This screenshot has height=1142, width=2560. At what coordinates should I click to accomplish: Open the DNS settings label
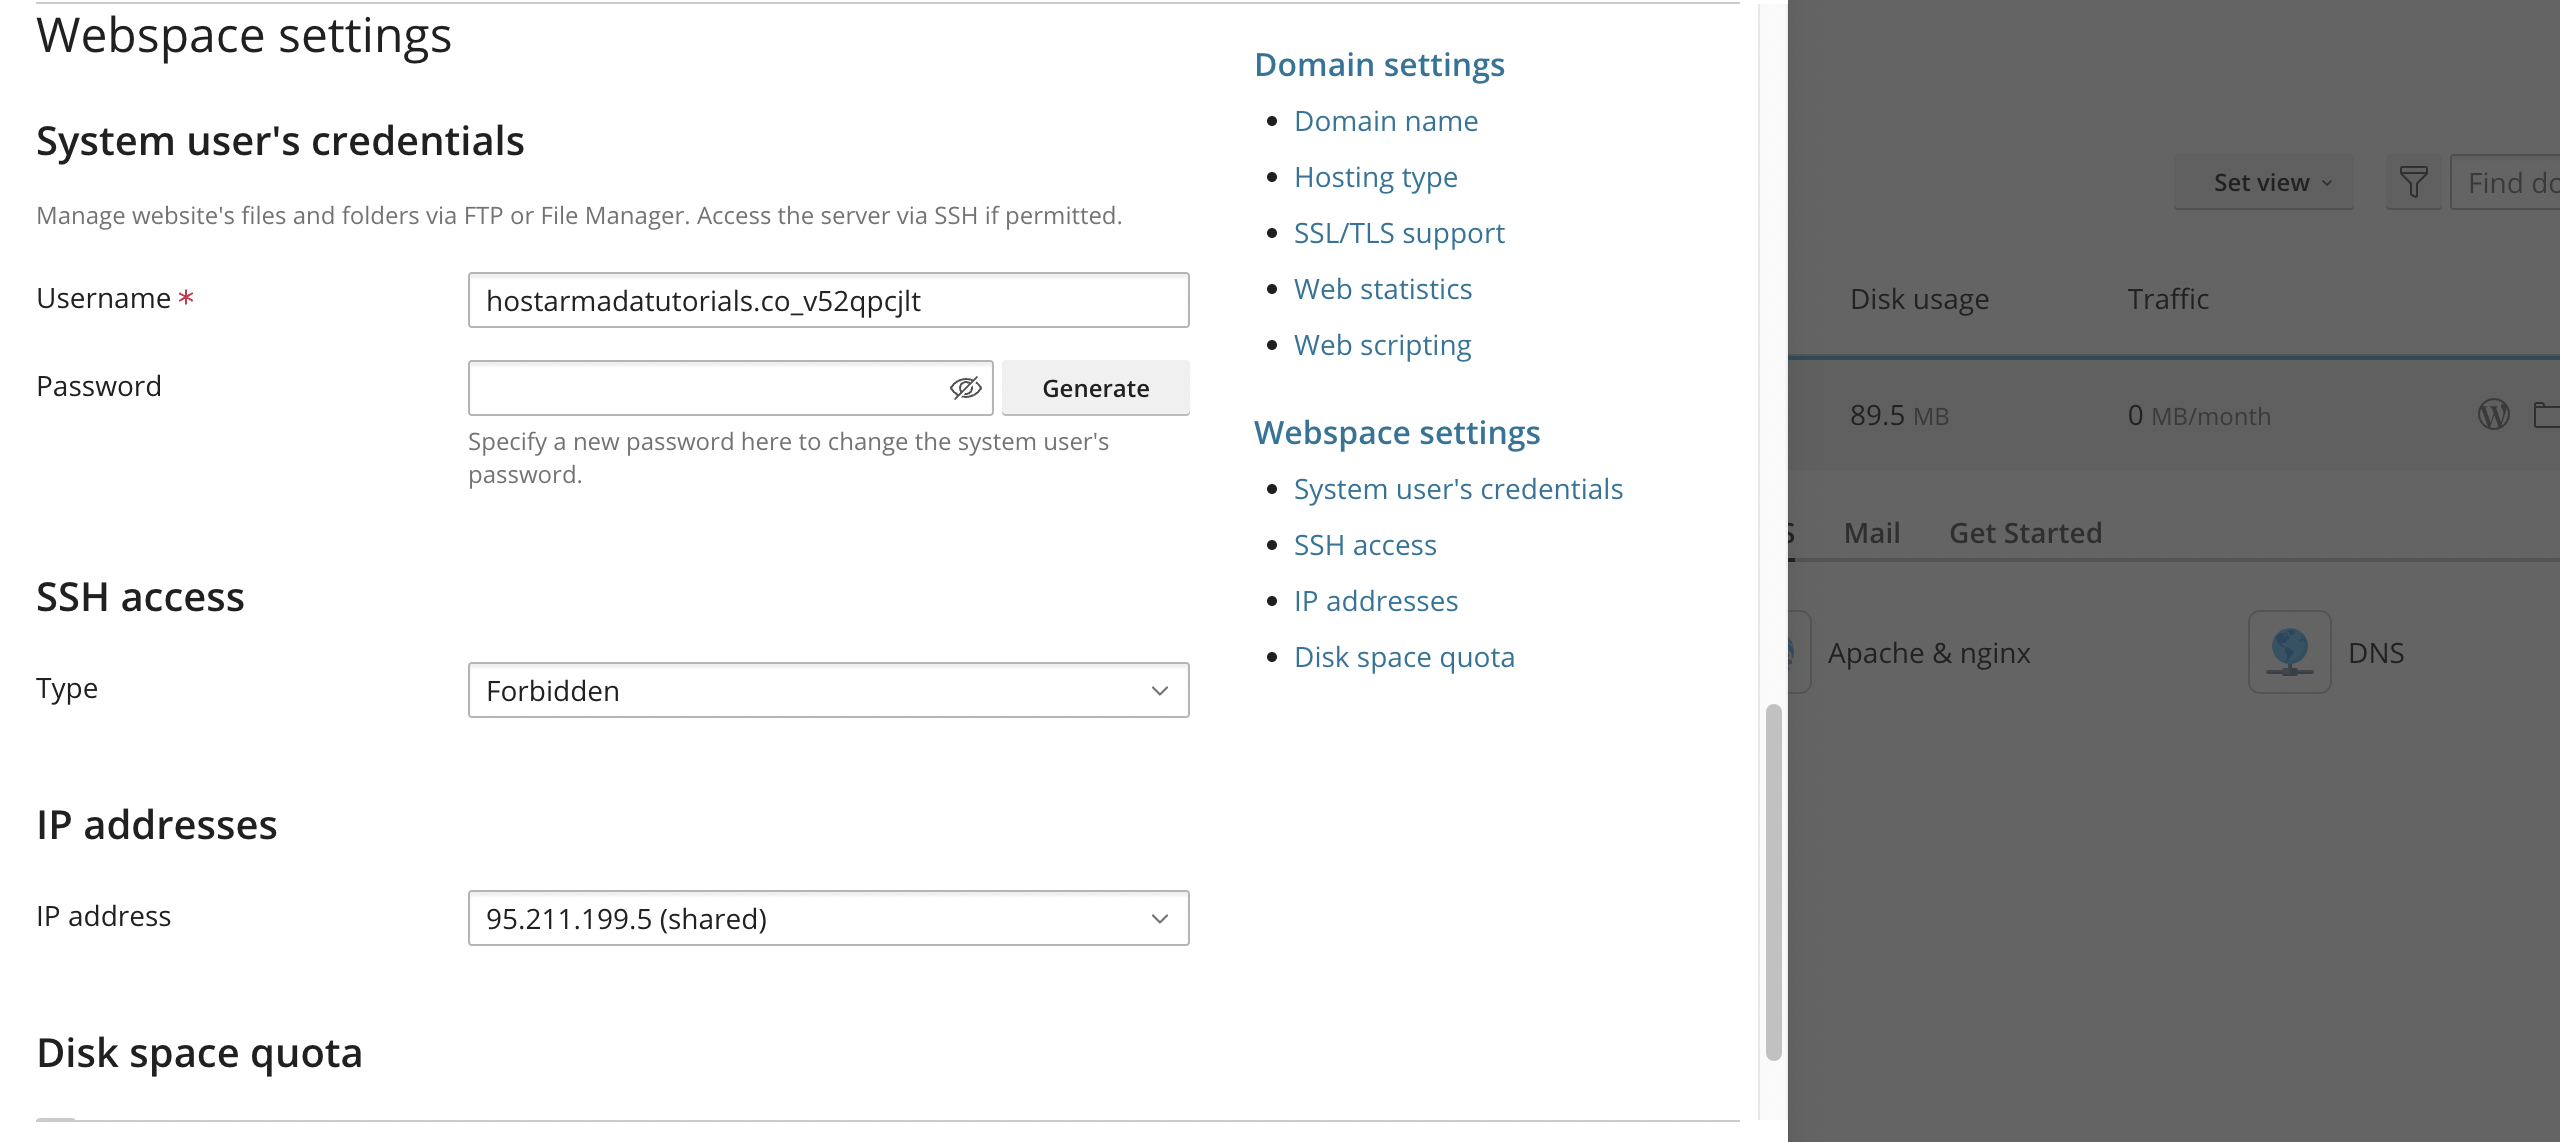2376,653
